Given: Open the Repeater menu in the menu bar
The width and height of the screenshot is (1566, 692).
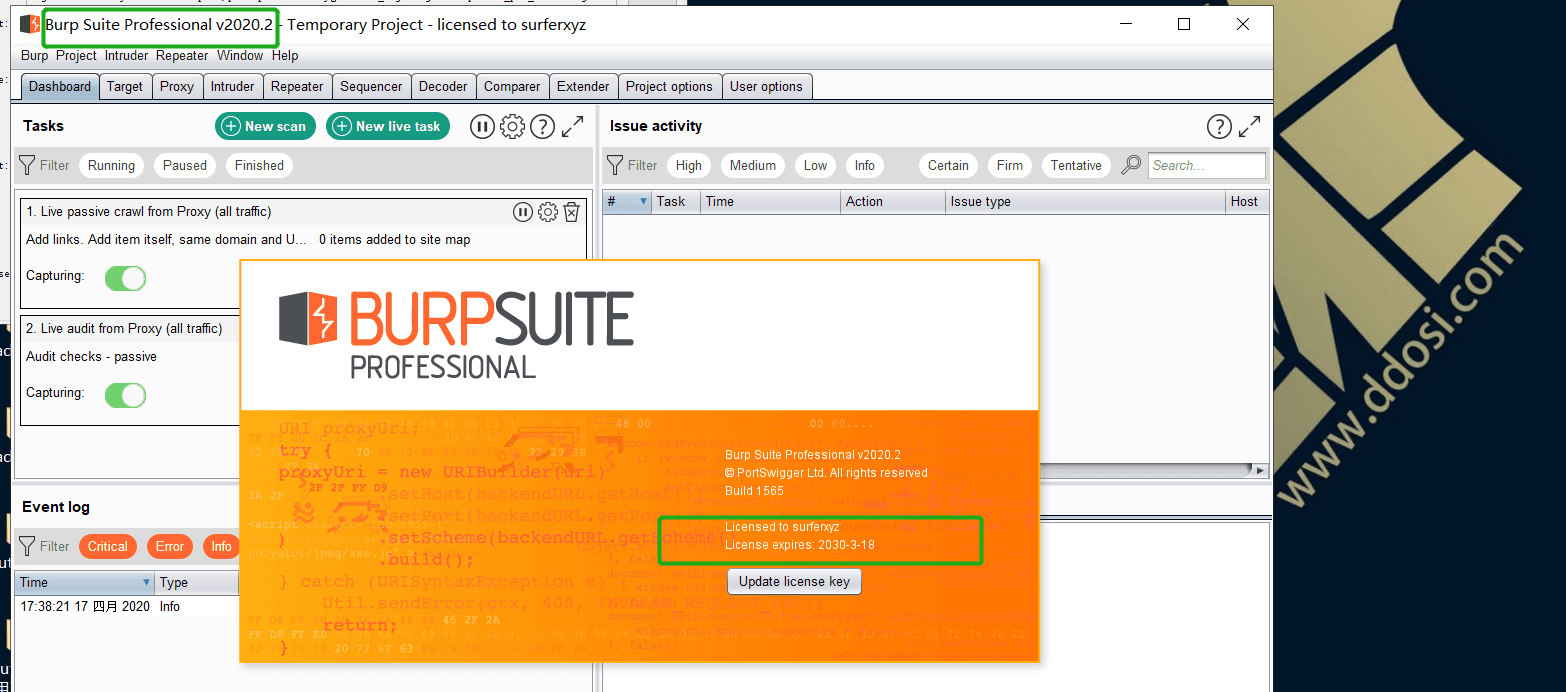Looking at the screenshot, I should 182,56.
